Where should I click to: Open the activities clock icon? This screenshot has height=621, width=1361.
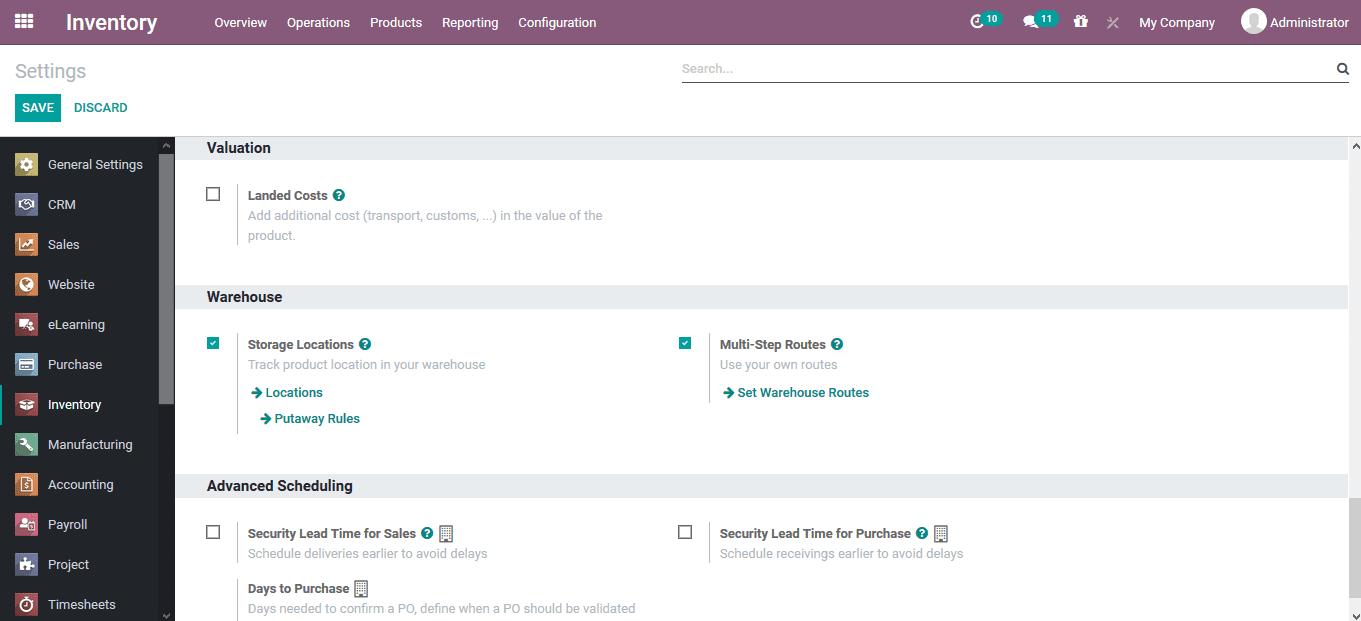978,19
